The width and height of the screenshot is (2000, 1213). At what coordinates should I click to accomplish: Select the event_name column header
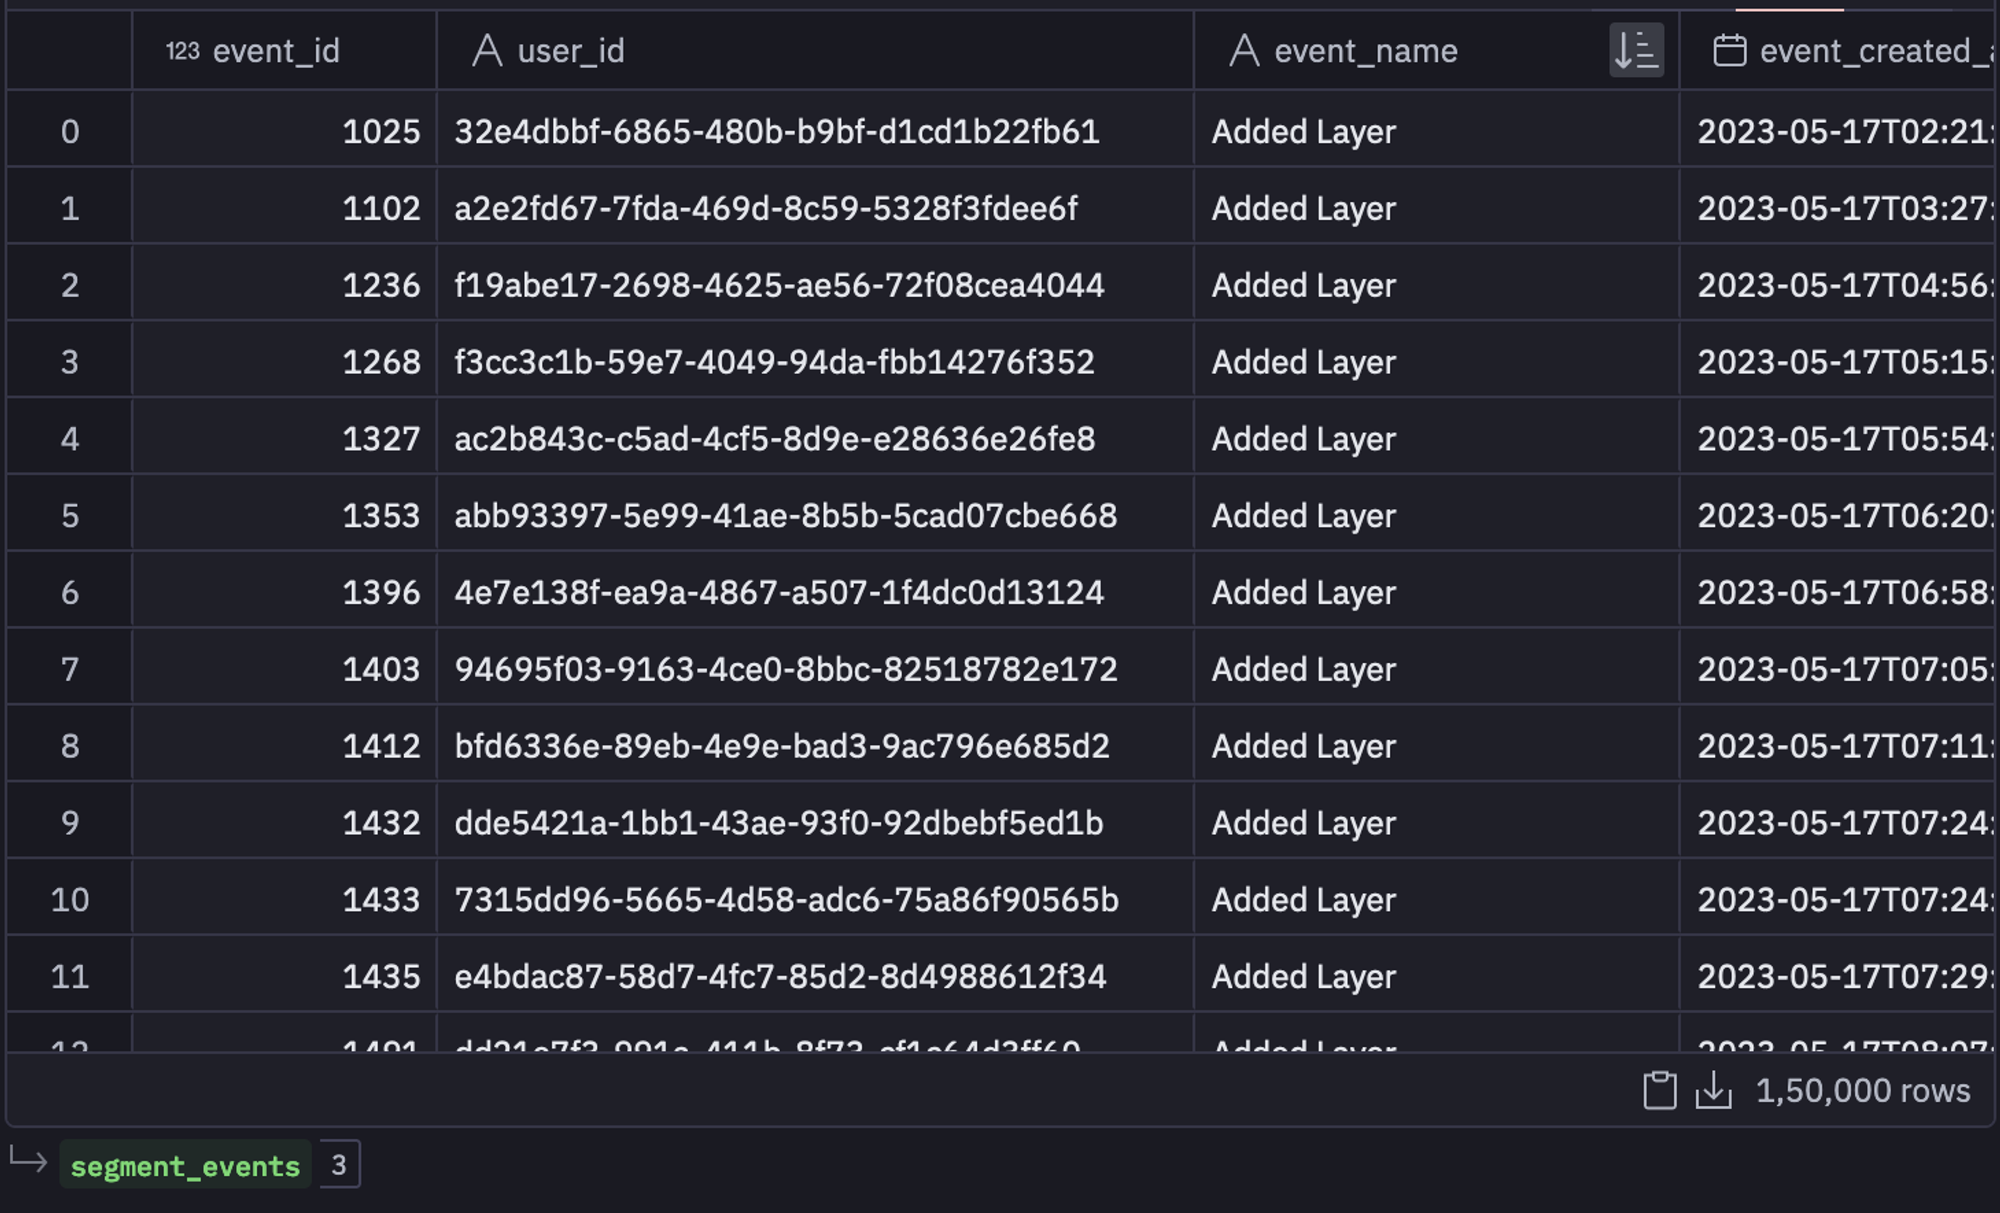pyautogui.click(x=1437, y=50)
